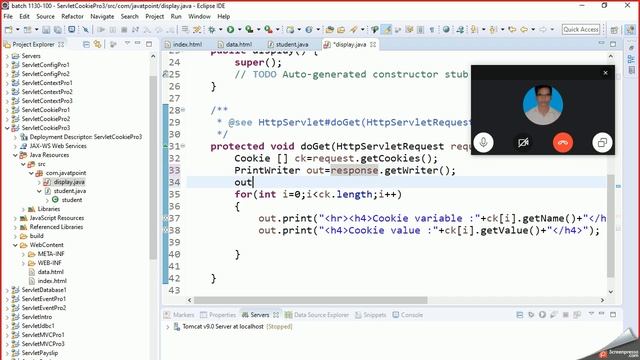Open the Refactor menu
640x360 pixels.
(72, 16)
